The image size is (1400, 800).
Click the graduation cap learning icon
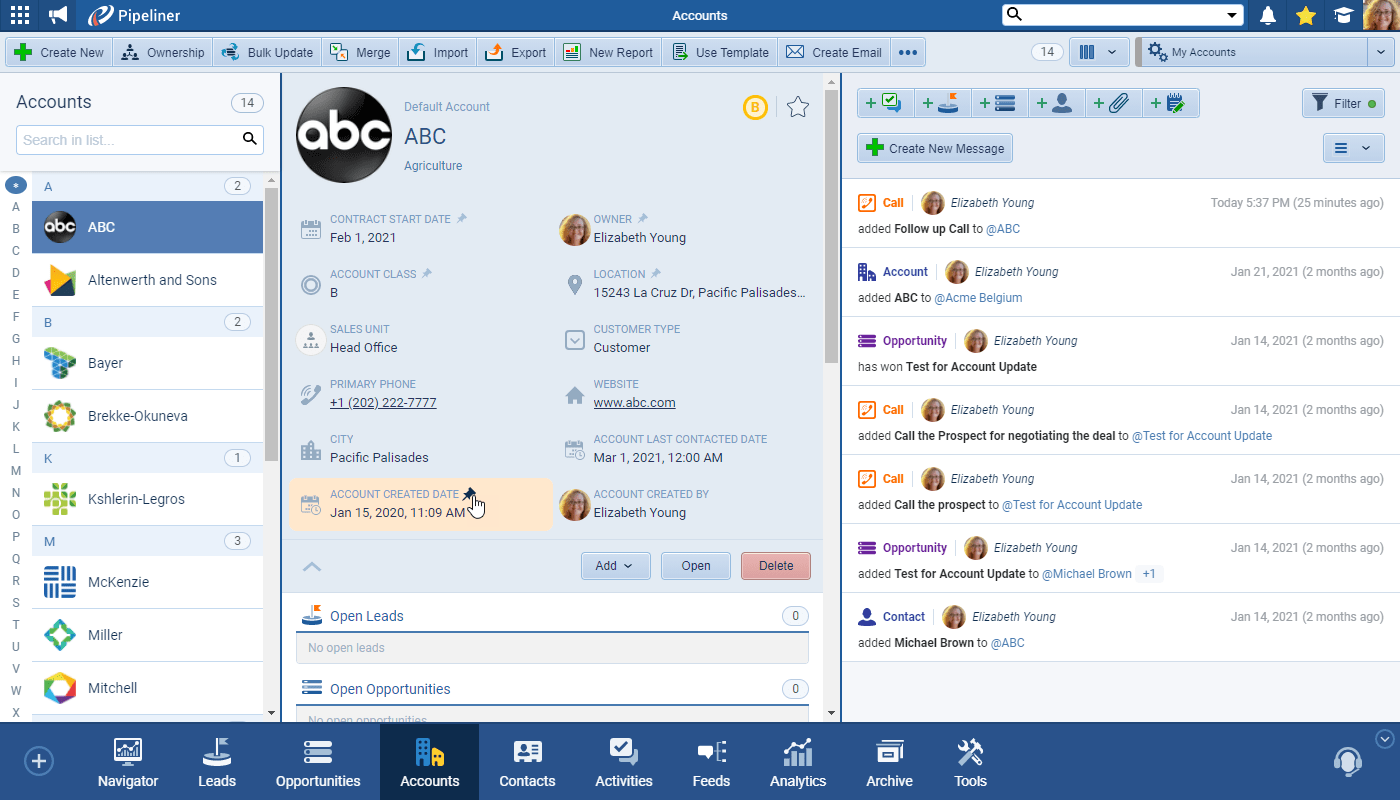tap(1341, 15)
